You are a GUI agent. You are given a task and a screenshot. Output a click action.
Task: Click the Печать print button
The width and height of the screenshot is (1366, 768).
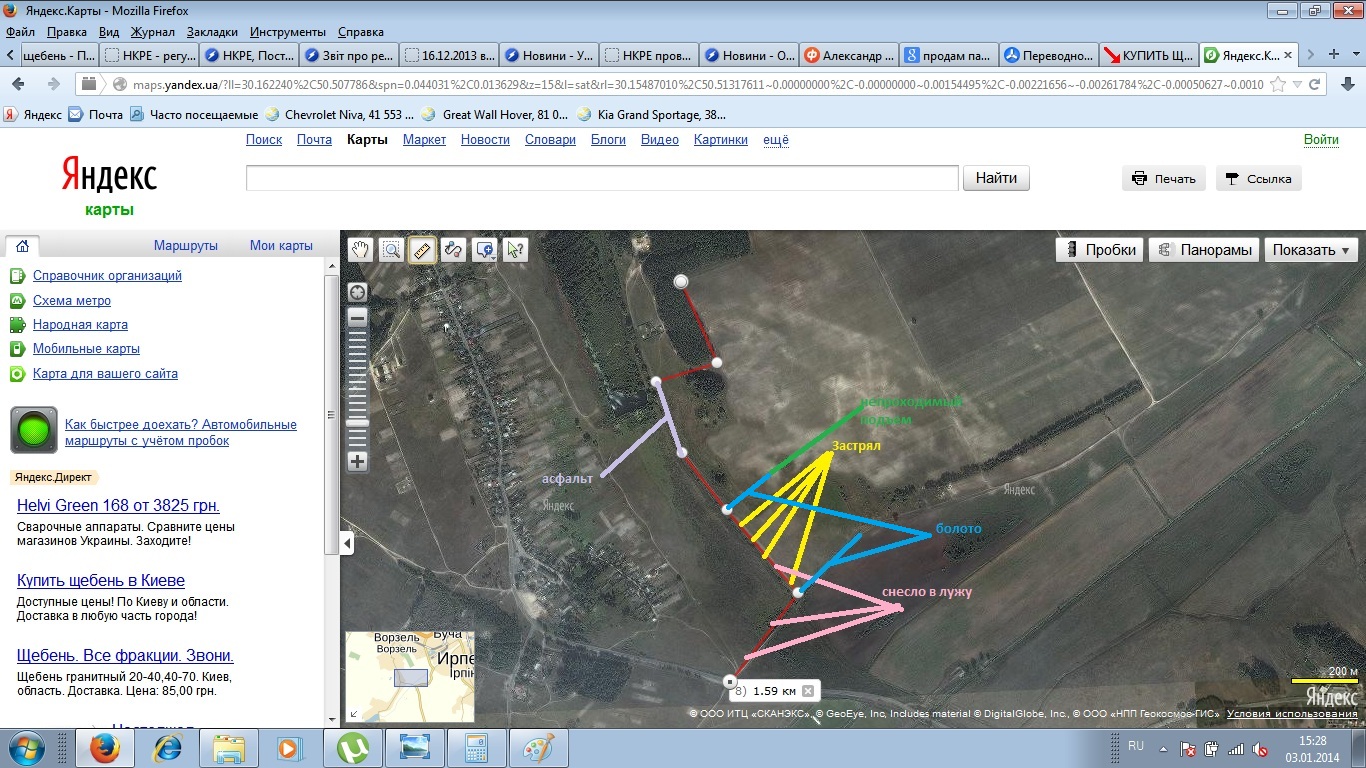pyautogui.click(x=1164, y=179)
